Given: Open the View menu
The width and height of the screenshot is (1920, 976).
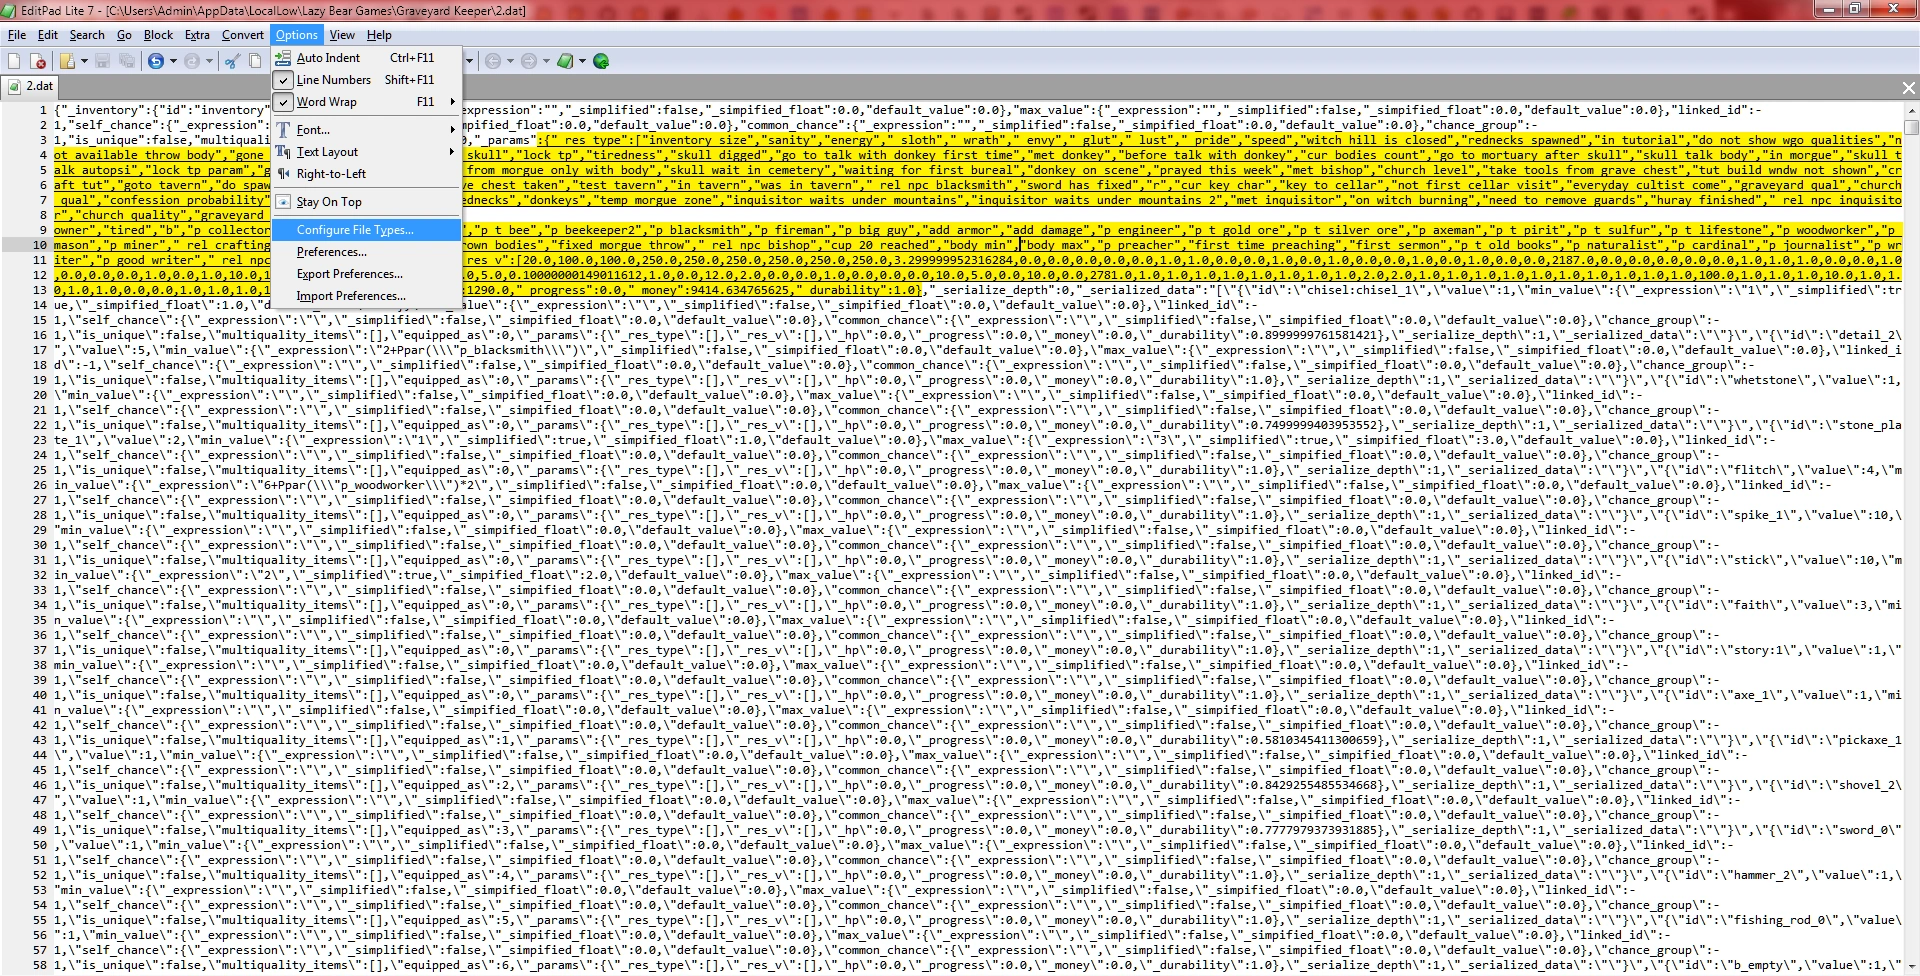Looking at the screenshot, I should click(x=342, y=35).
